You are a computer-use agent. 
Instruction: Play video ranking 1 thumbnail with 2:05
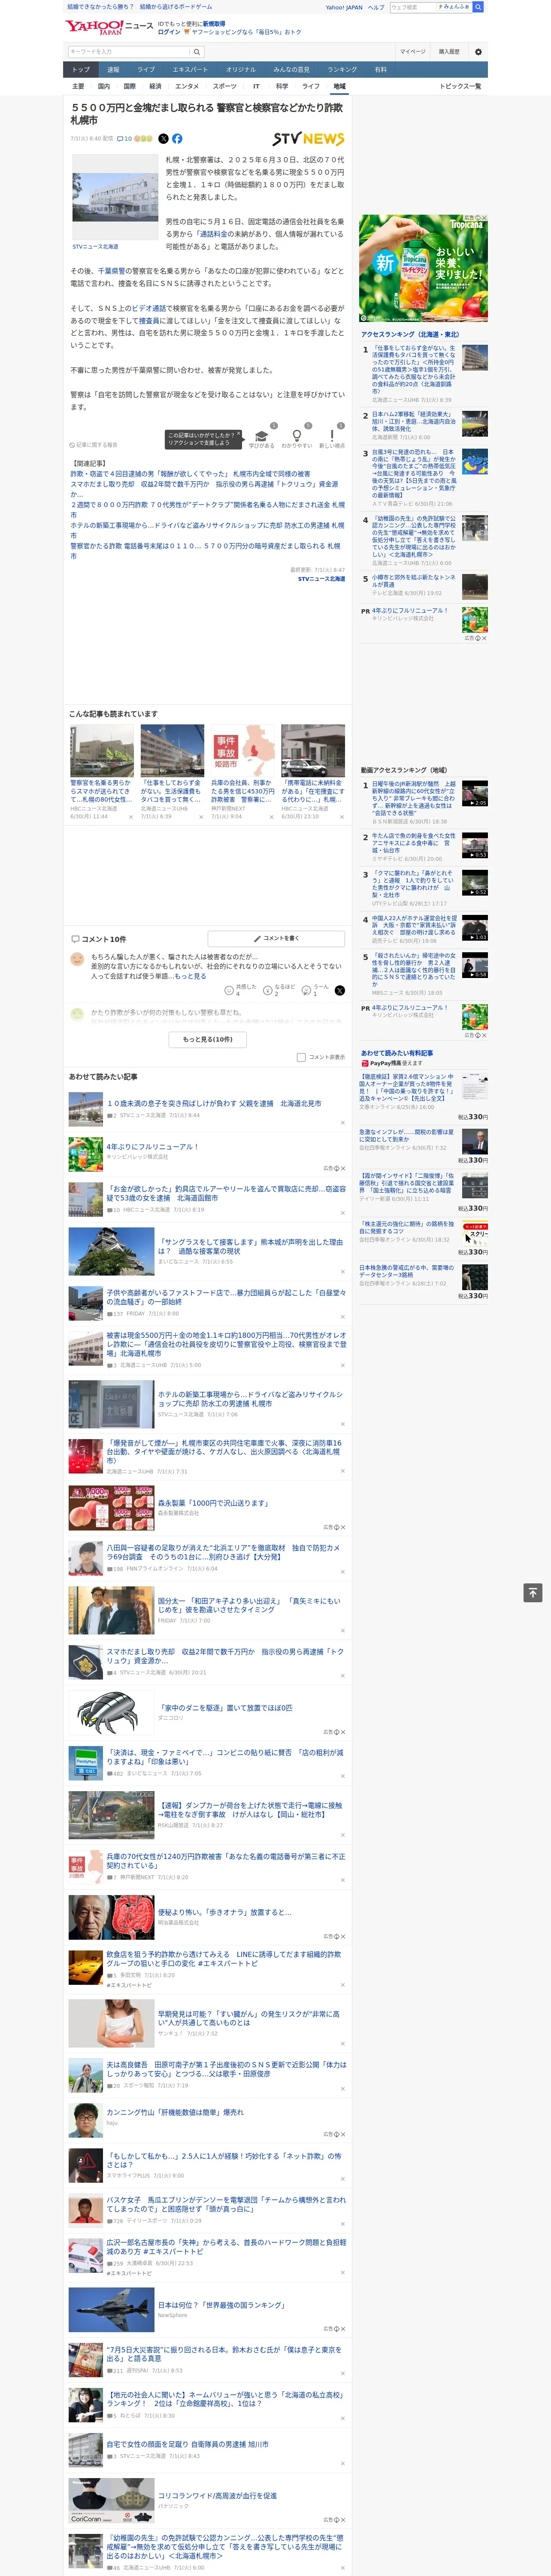pyautogui.click(x=475, y=793)
